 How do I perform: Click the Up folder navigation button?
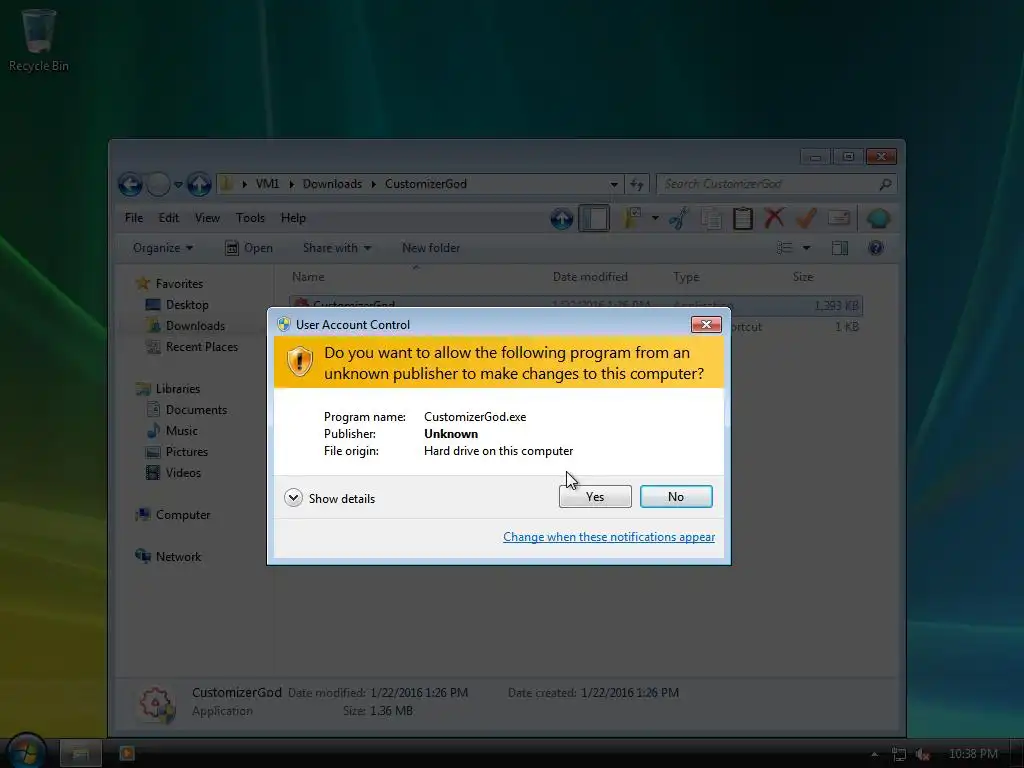[x=199, y=185]
